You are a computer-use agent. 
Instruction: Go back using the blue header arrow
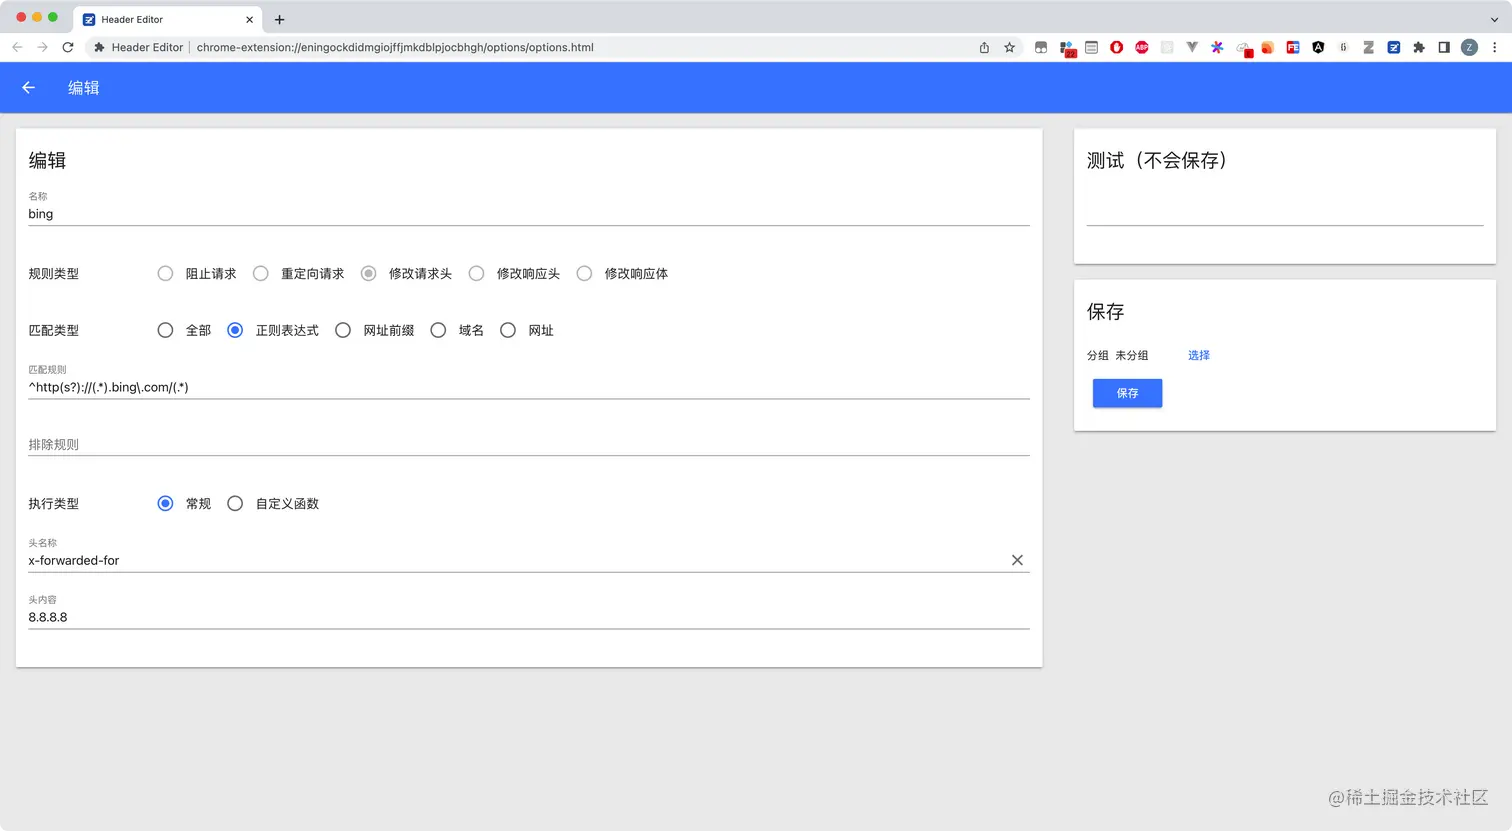point(29,88)
